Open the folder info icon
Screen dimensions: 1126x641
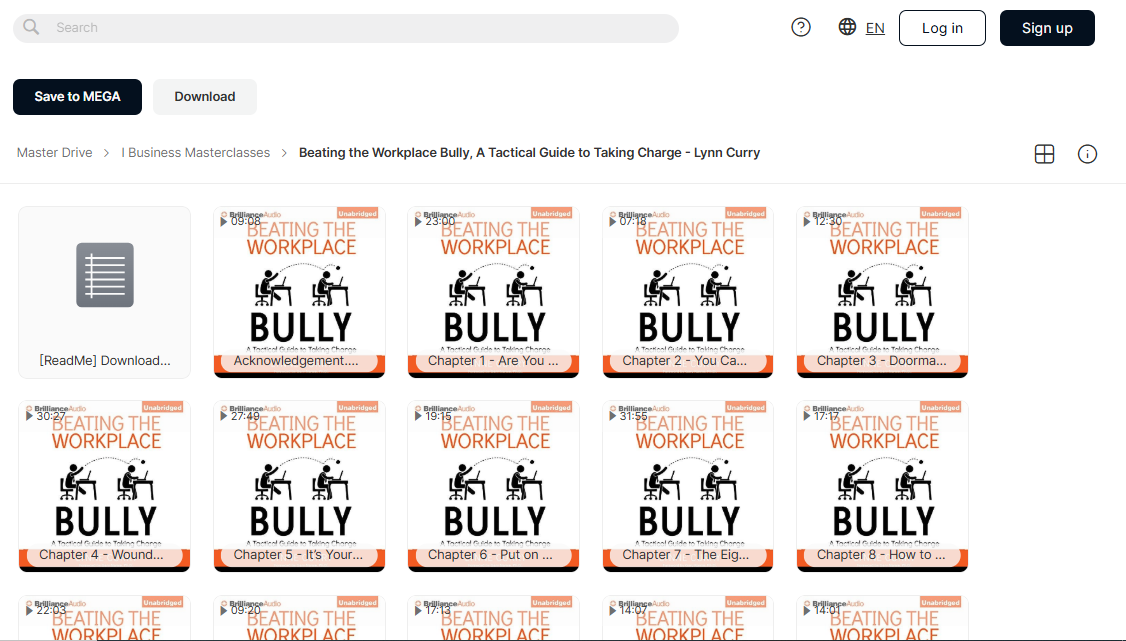pyautogui.click(x=1087, y=154)
